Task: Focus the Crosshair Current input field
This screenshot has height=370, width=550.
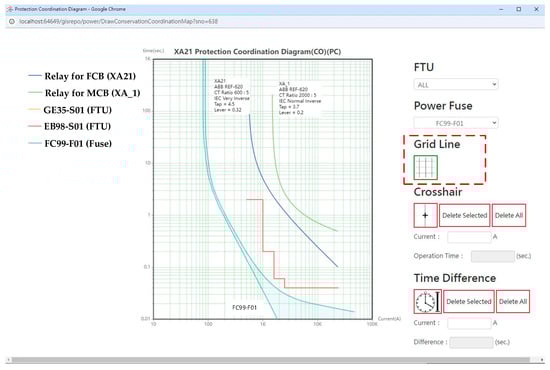Action: coord(469,237)
